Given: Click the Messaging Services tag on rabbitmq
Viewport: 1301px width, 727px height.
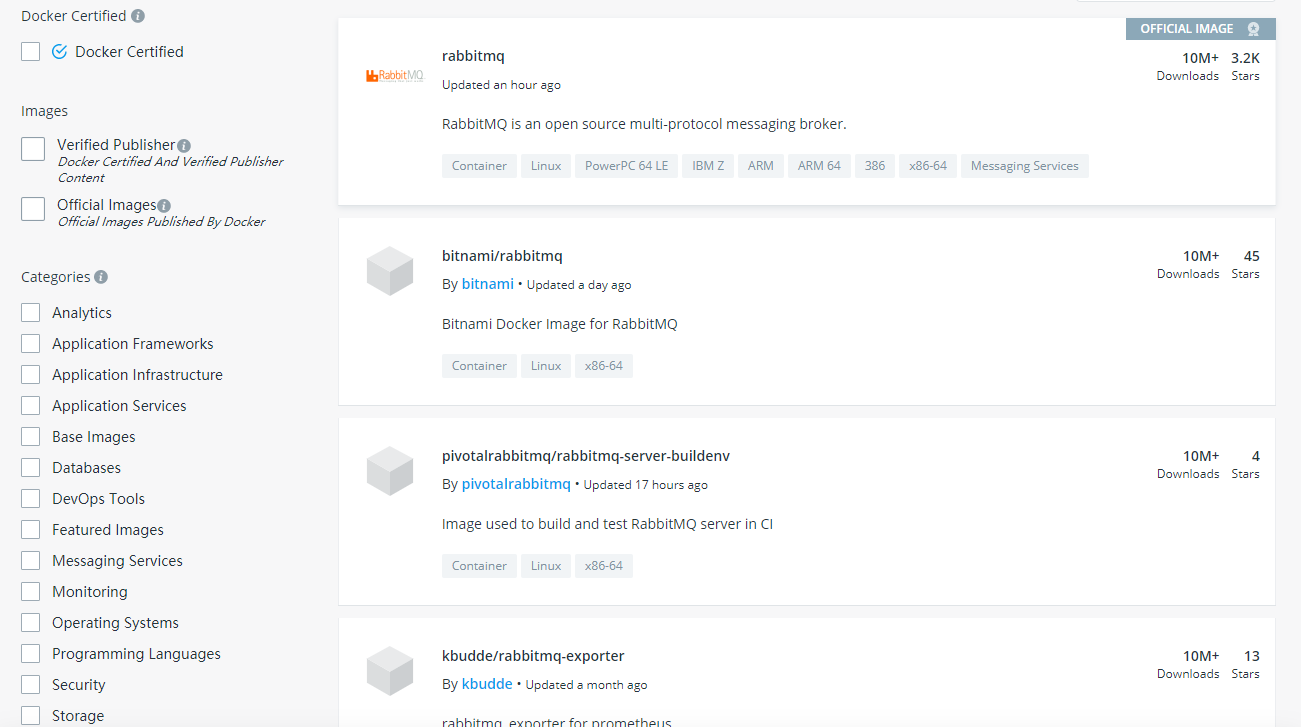Looking at the screenshot, I should tap(1025, 166).
